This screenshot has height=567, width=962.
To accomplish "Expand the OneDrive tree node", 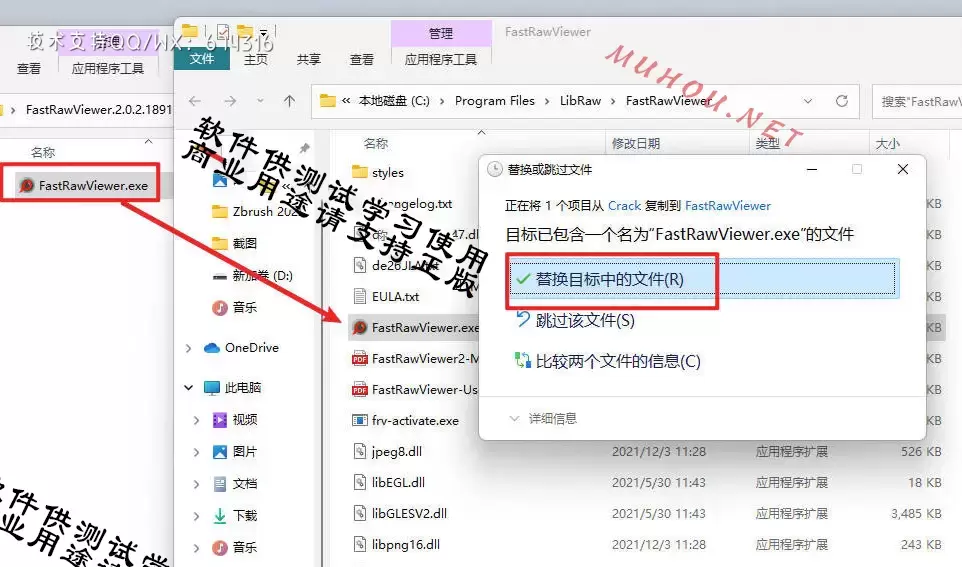I will pyautogui.click(x=189, y=348).
